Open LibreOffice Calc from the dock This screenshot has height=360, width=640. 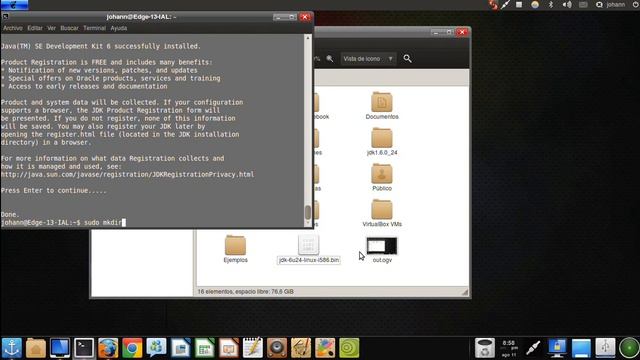[204, 348]
